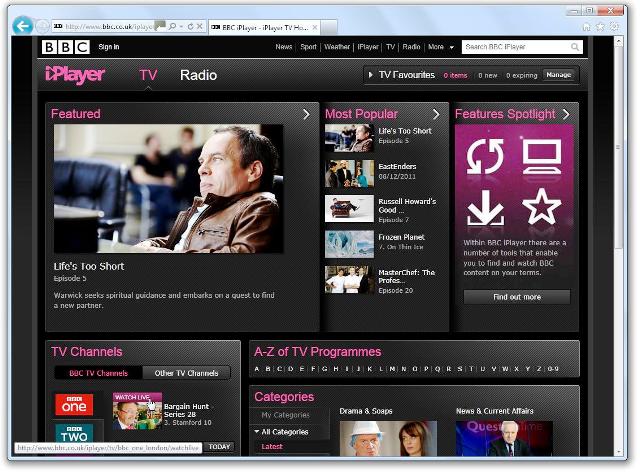The height and width of the screenshot is (472, 640).
Task: Expand Features Spotlight with its chevron
Action: click(566, 114)
